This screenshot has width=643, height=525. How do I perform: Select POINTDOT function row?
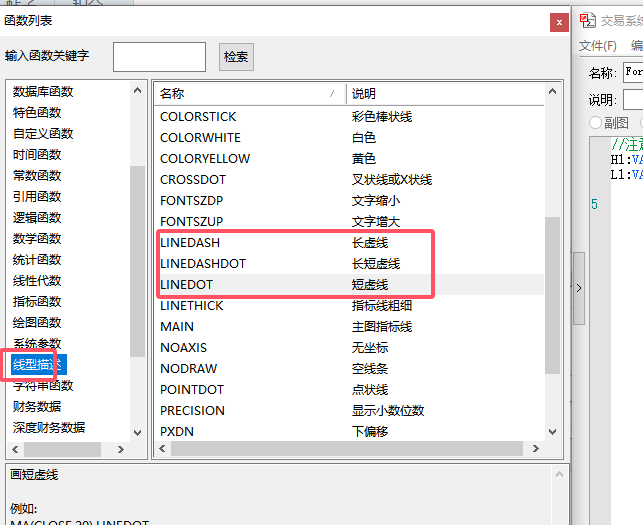(x=349, y=390)
